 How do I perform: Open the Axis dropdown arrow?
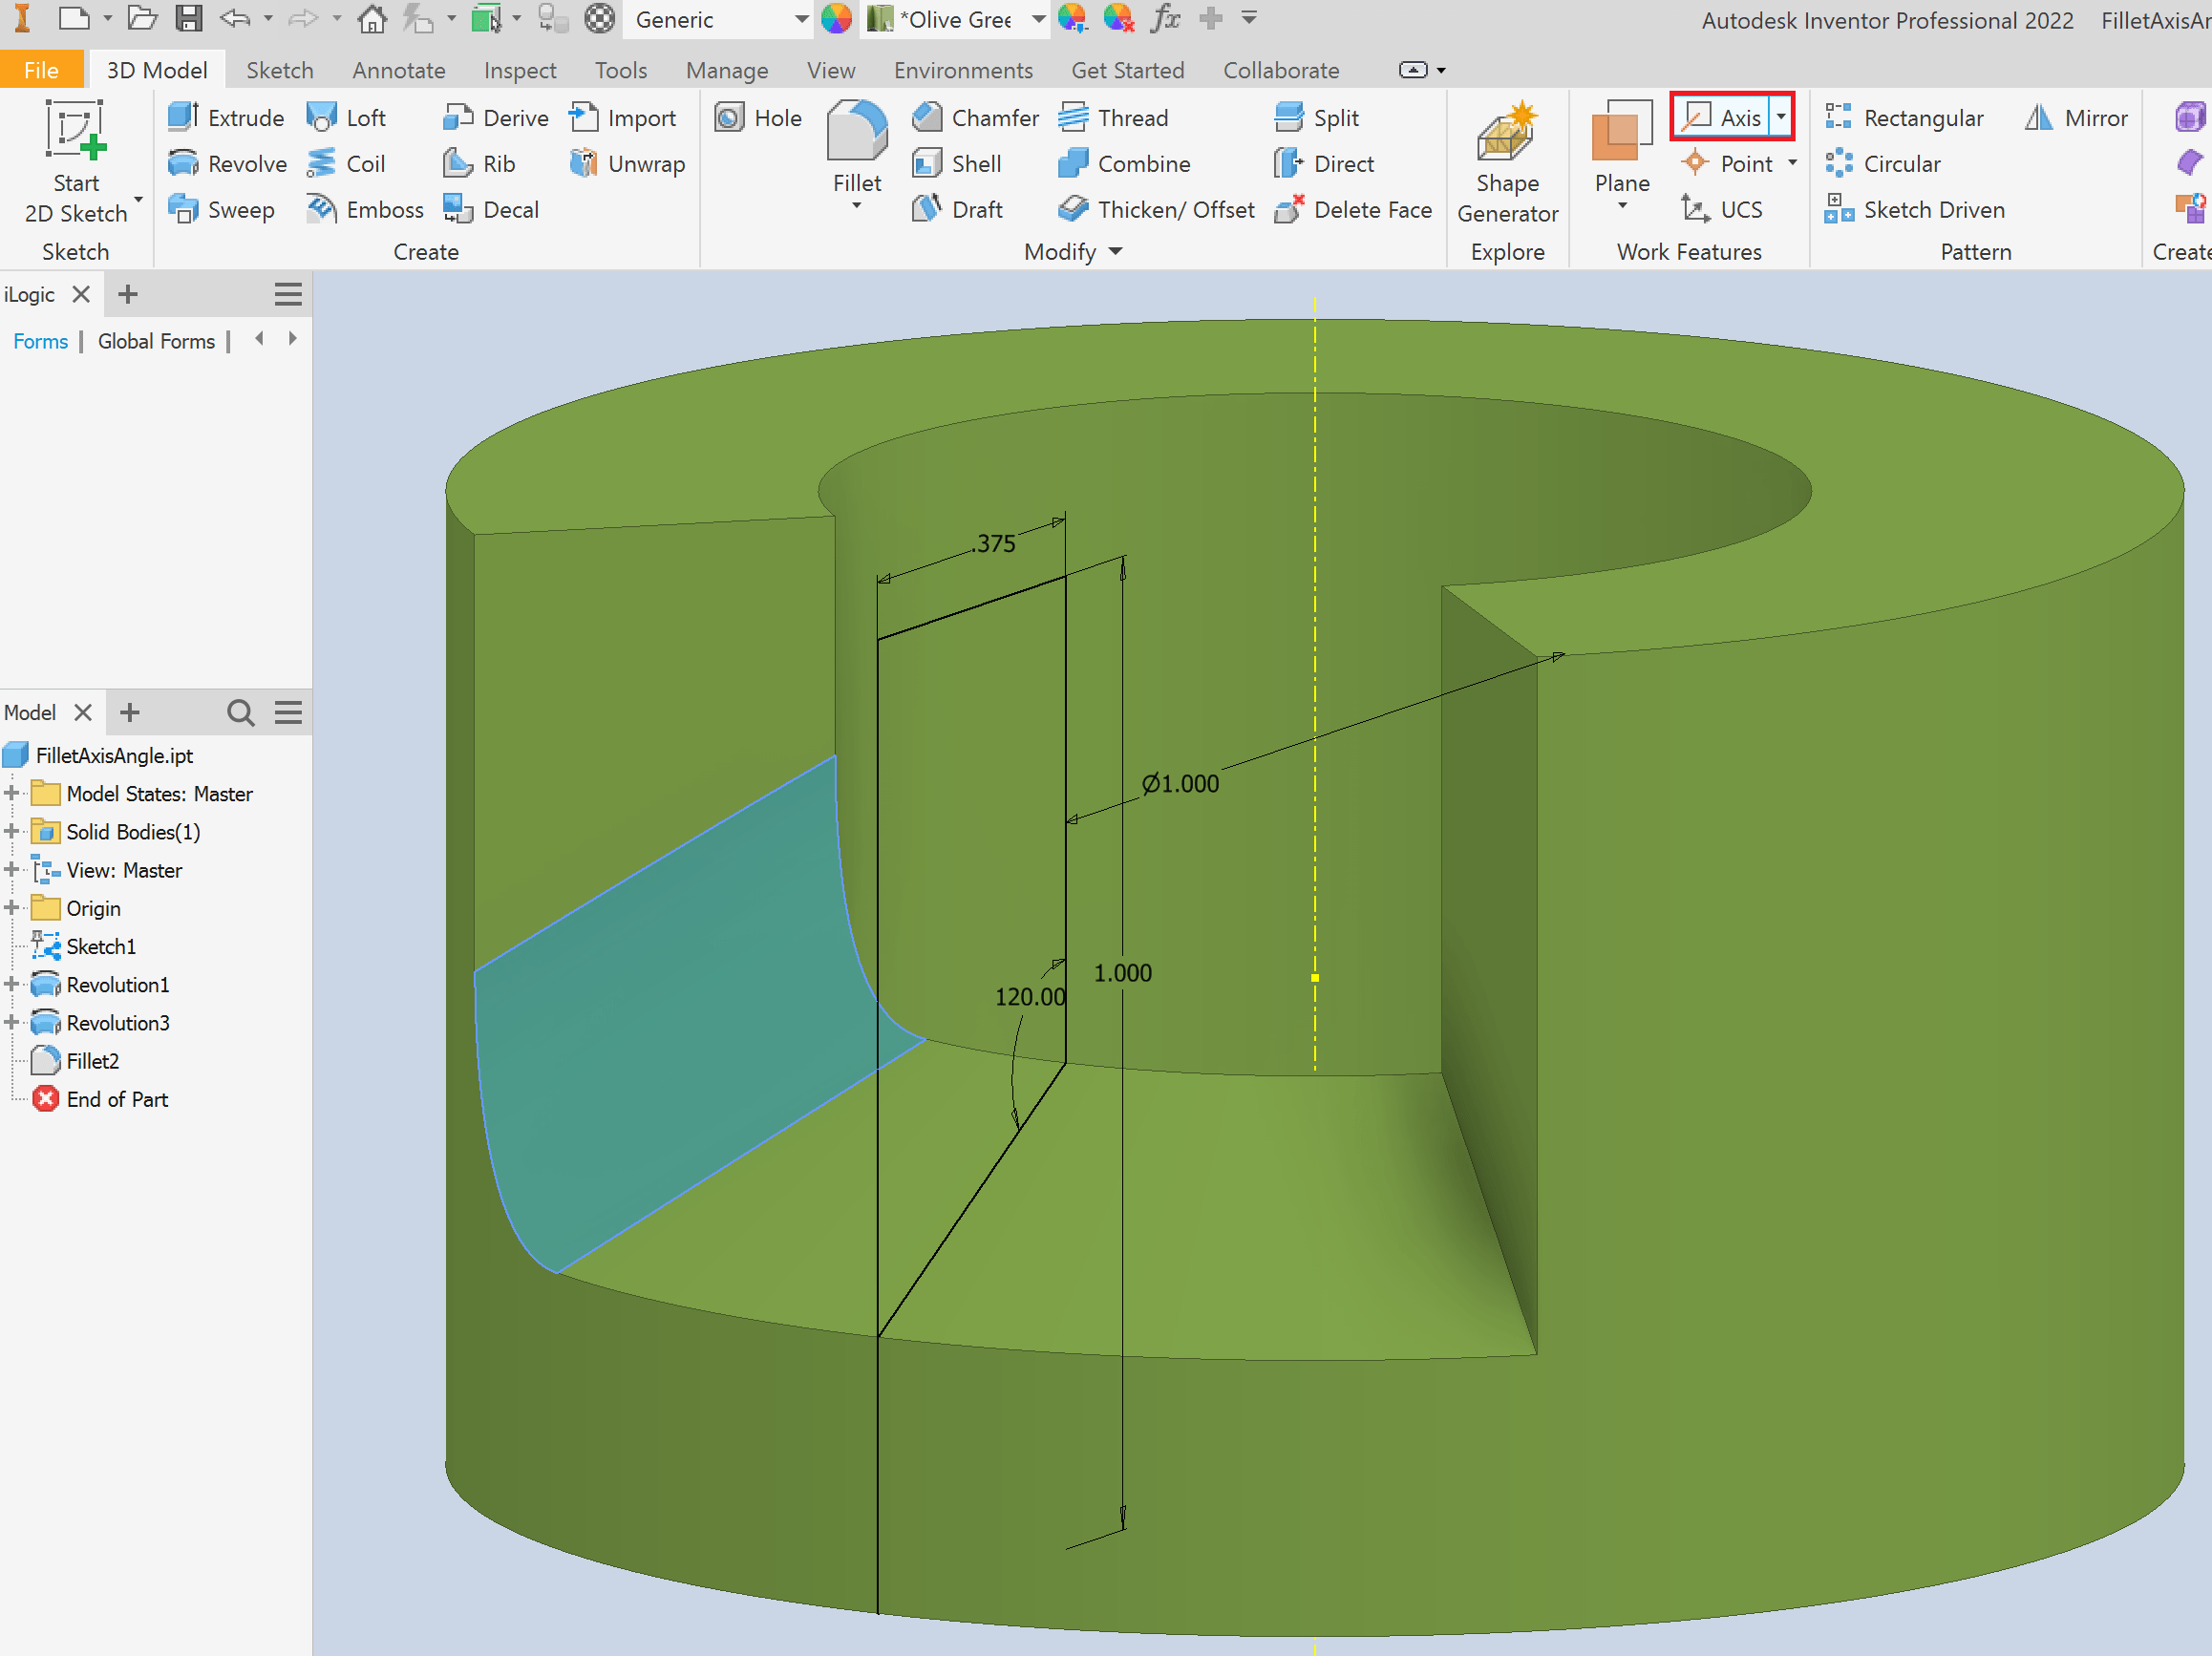click(x=1781, y=117)
